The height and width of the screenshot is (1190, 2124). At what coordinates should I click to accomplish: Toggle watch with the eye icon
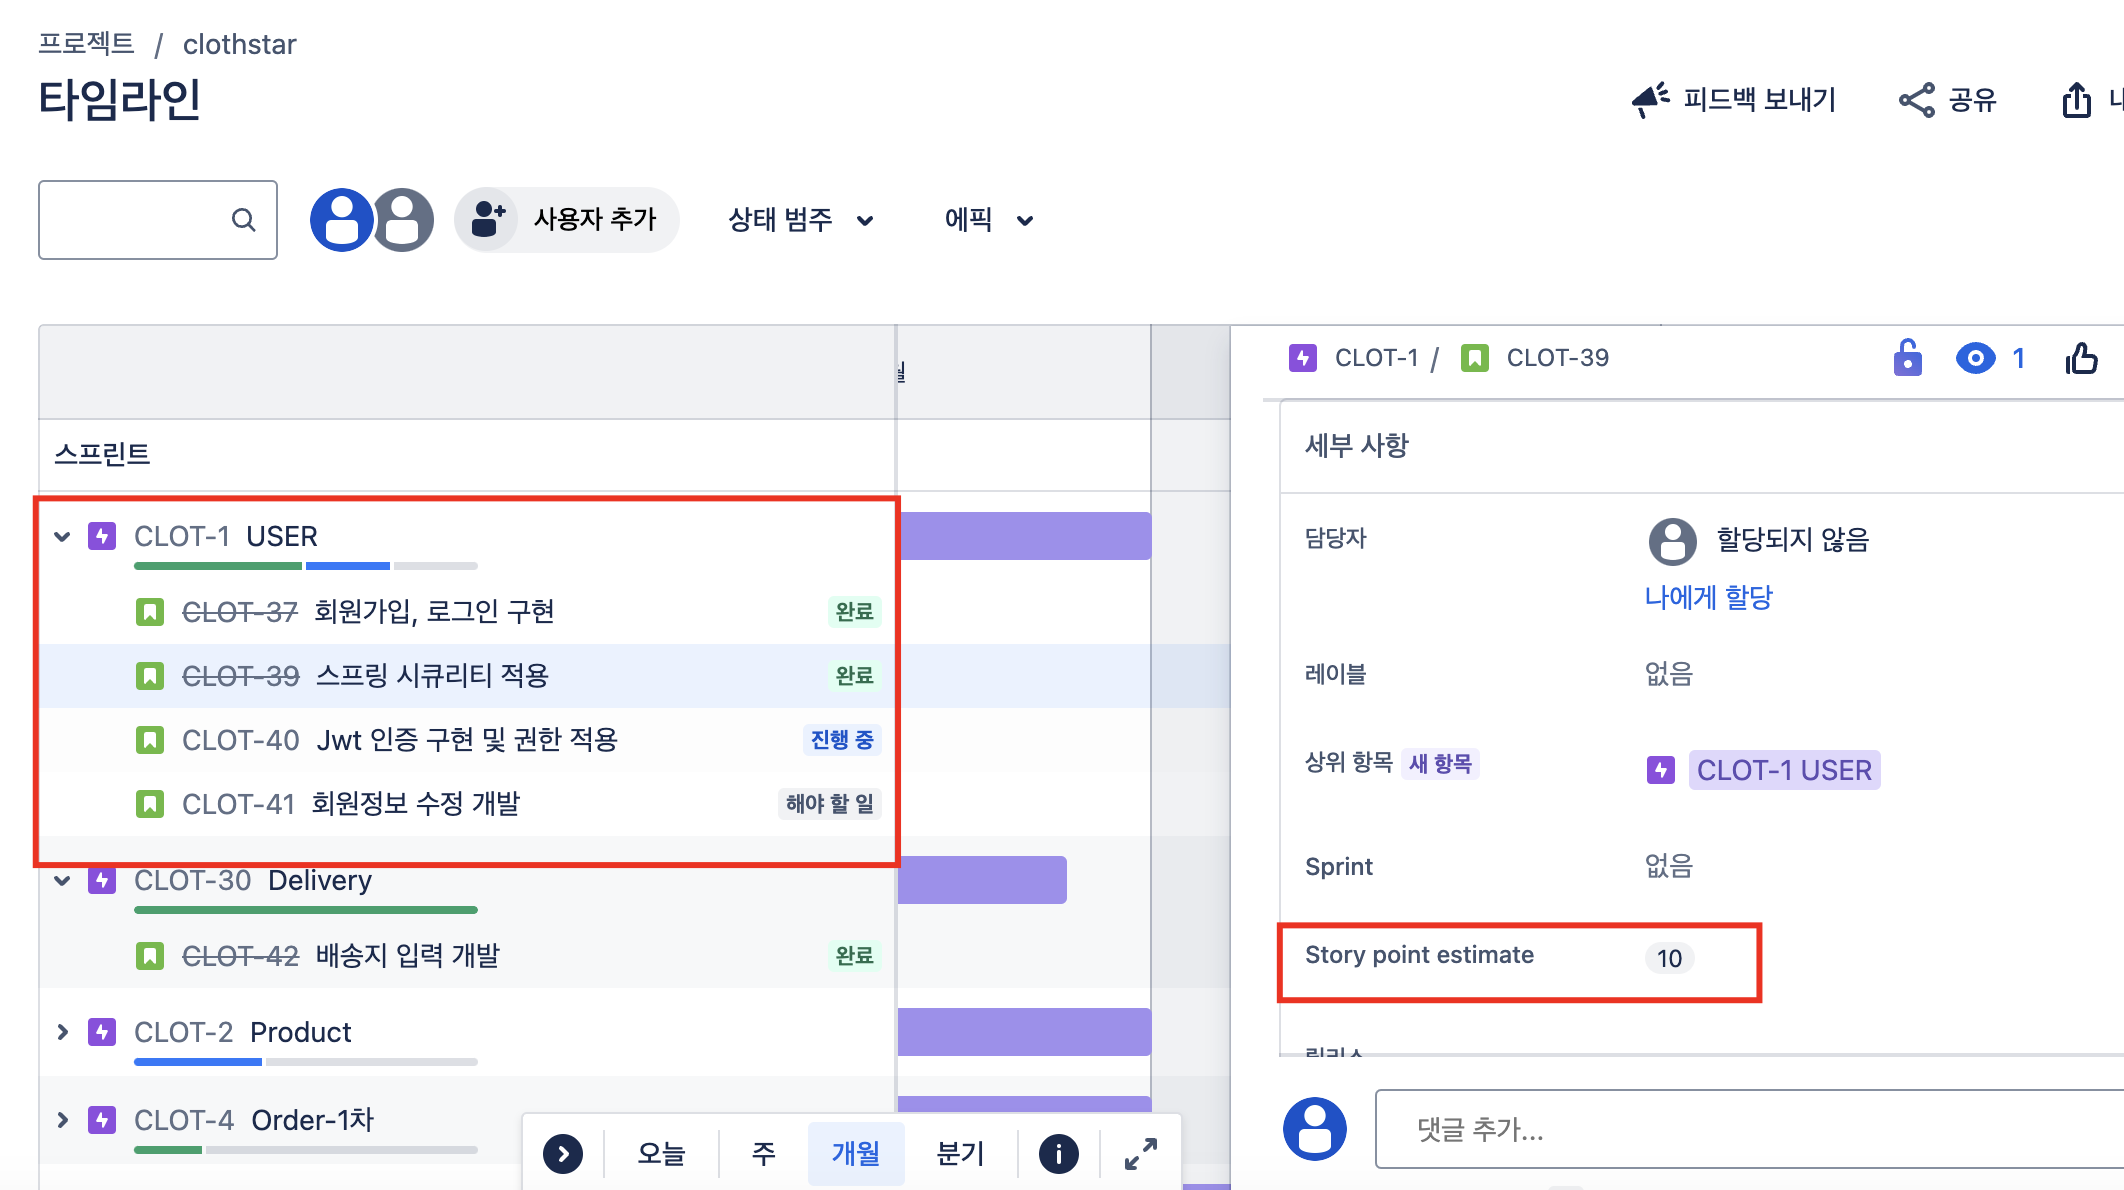click(x=1975, y=358)
